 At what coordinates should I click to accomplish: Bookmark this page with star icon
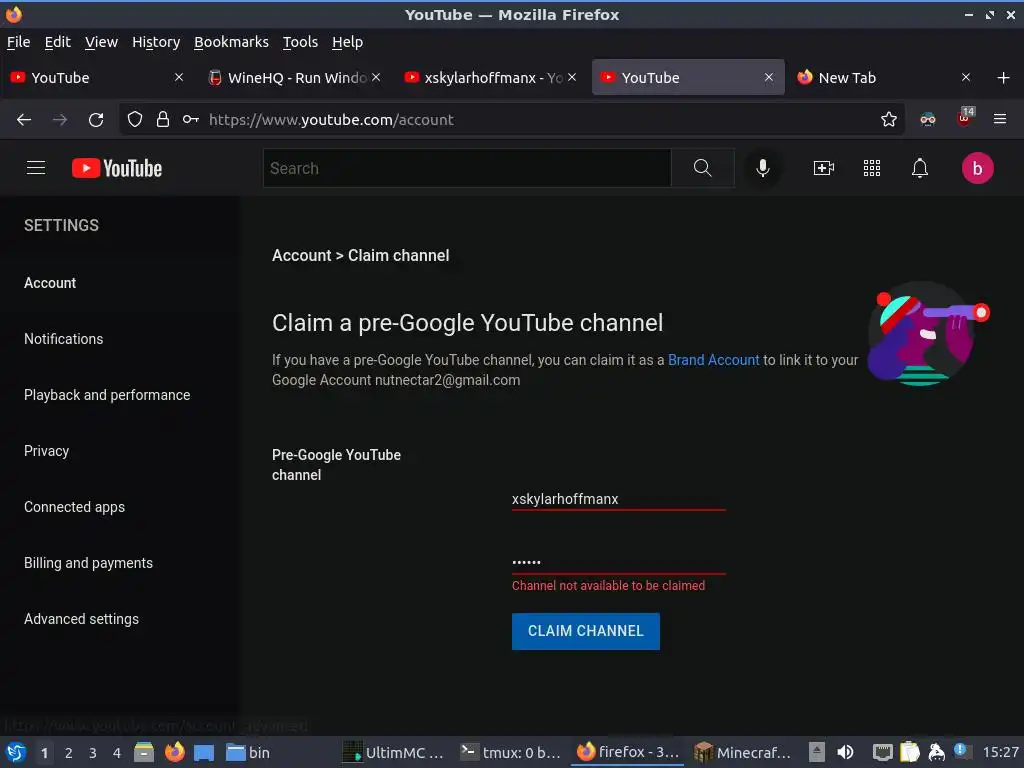[x=888, y=120]
